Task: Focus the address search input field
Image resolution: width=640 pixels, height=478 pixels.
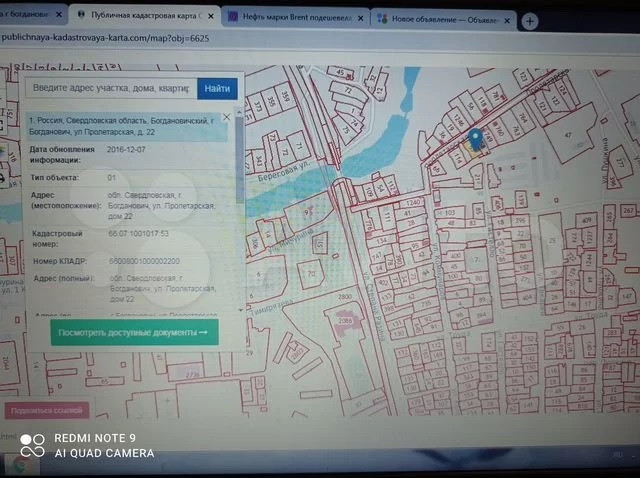Action: [110, 88]
